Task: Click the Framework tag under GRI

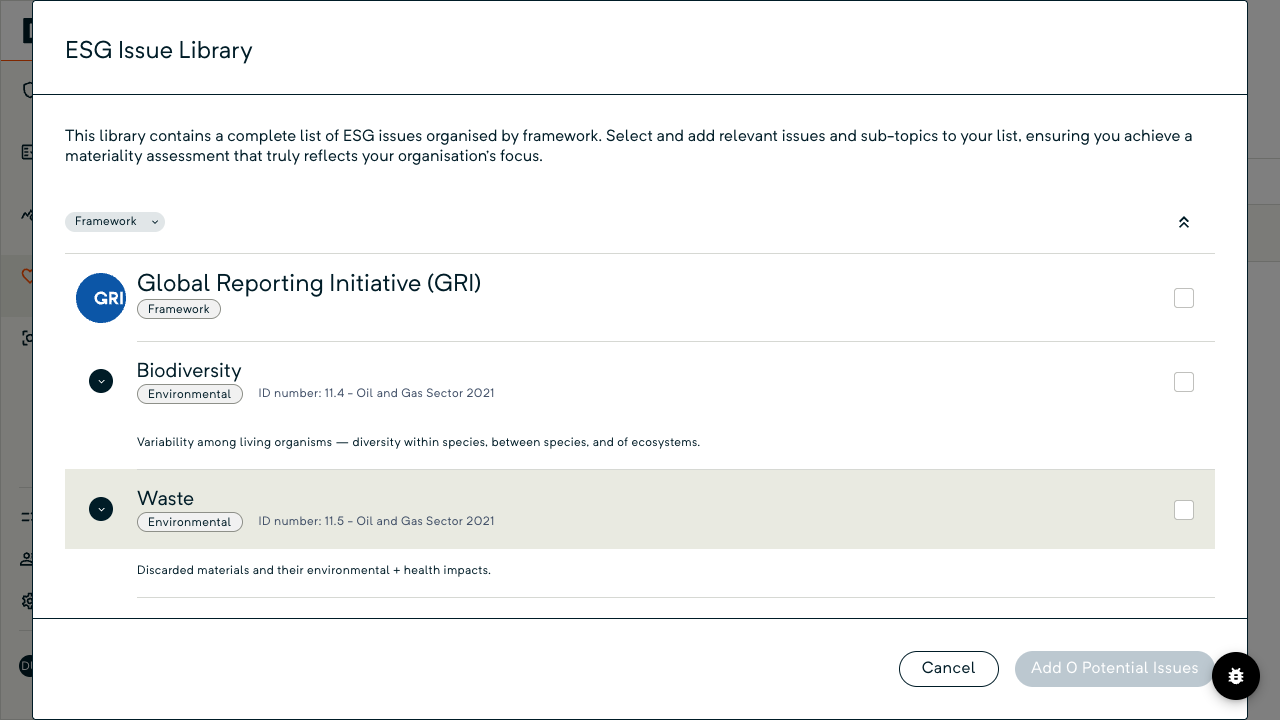Action: tap(179, 309)
